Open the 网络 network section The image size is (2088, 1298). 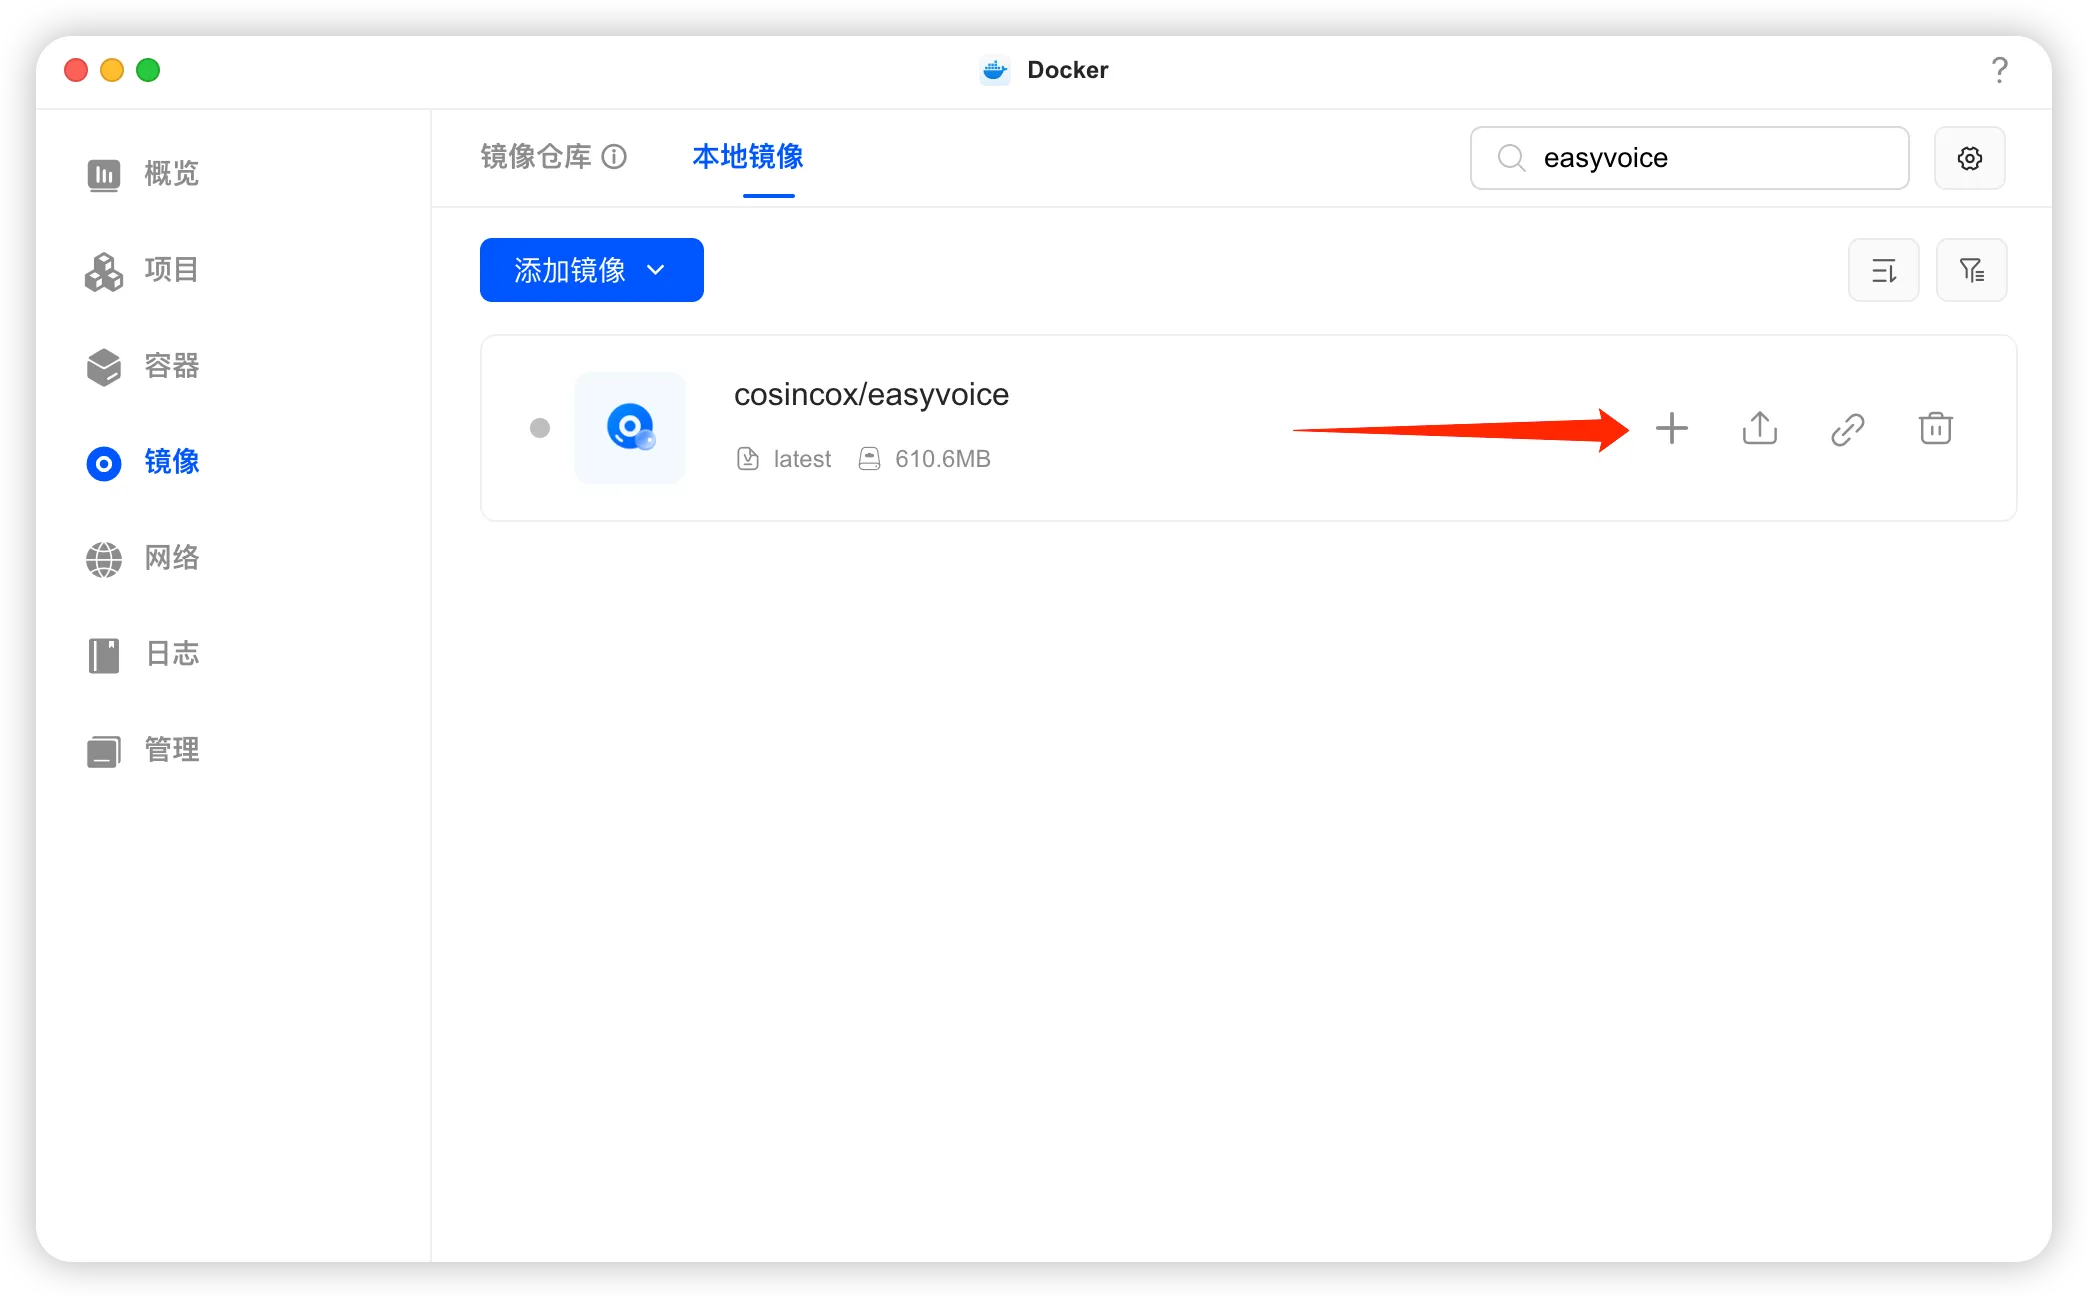click(x=143, y=558)
